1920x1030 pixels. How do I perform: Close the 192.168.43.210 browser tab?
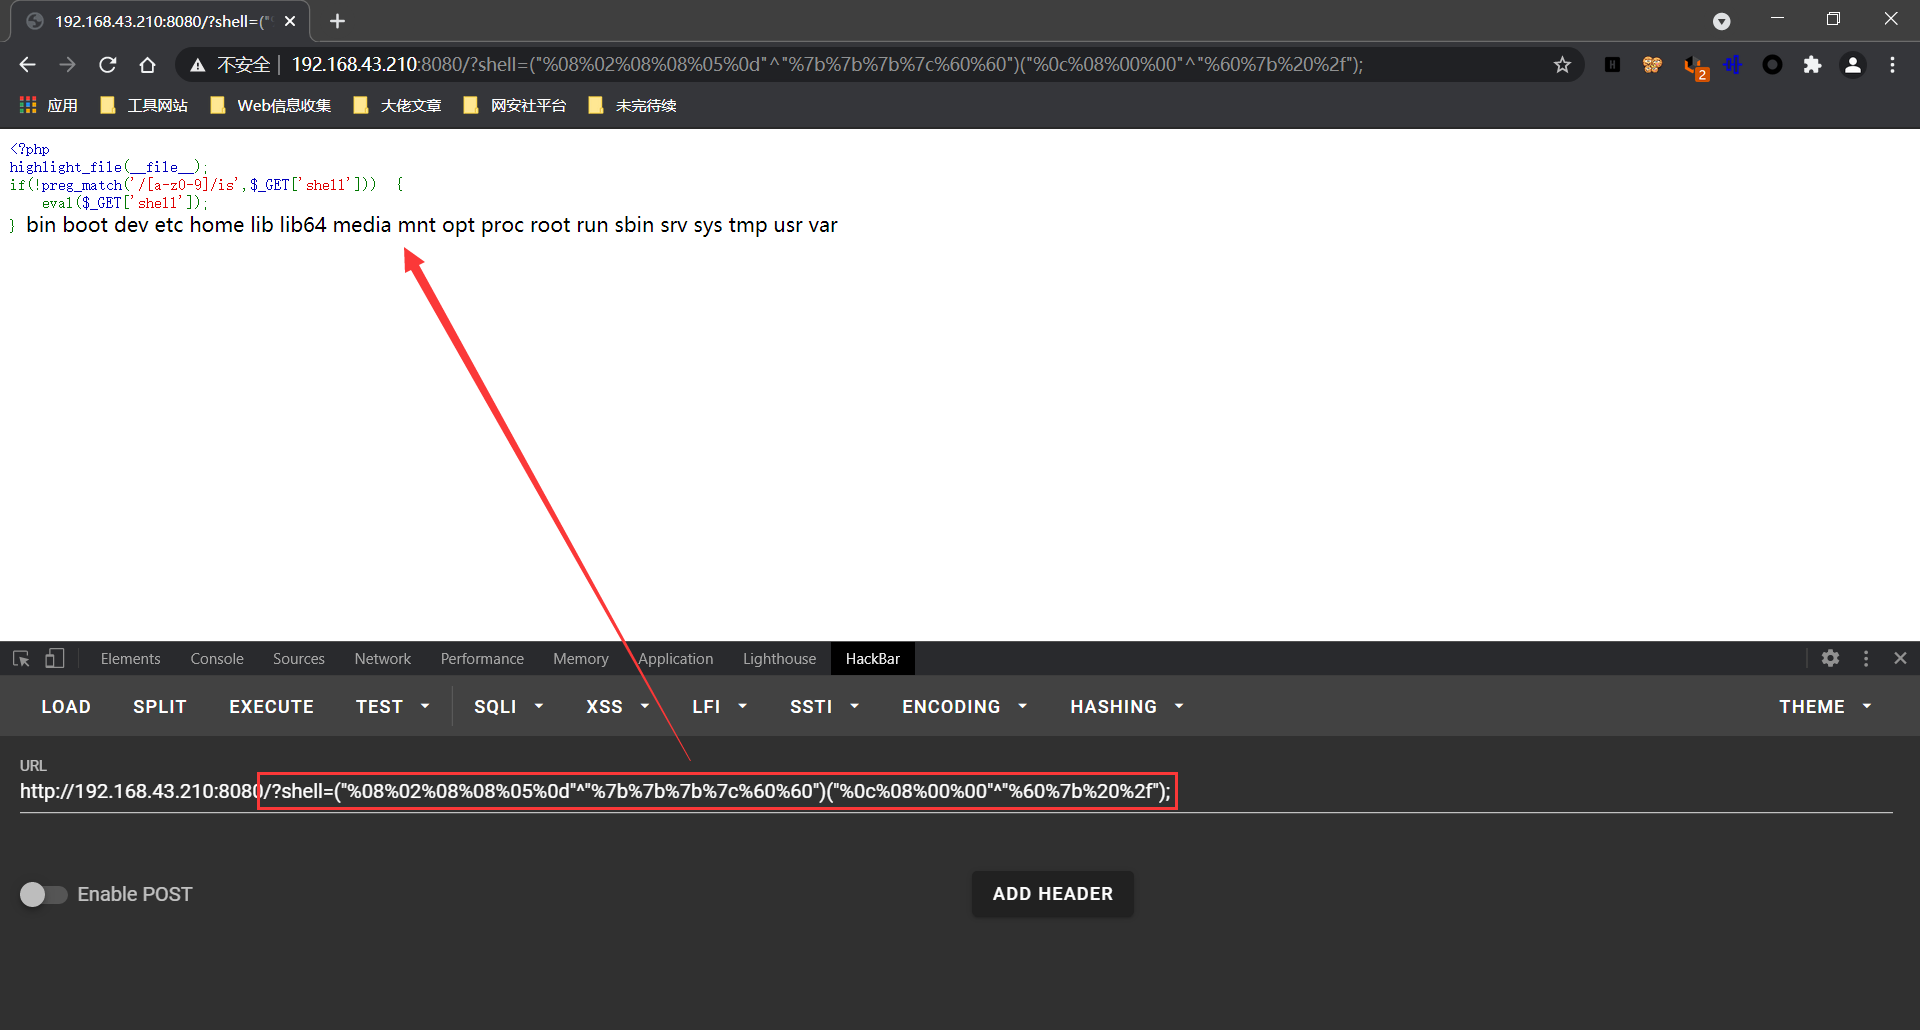pyautogui.click(x=290, y=21)
